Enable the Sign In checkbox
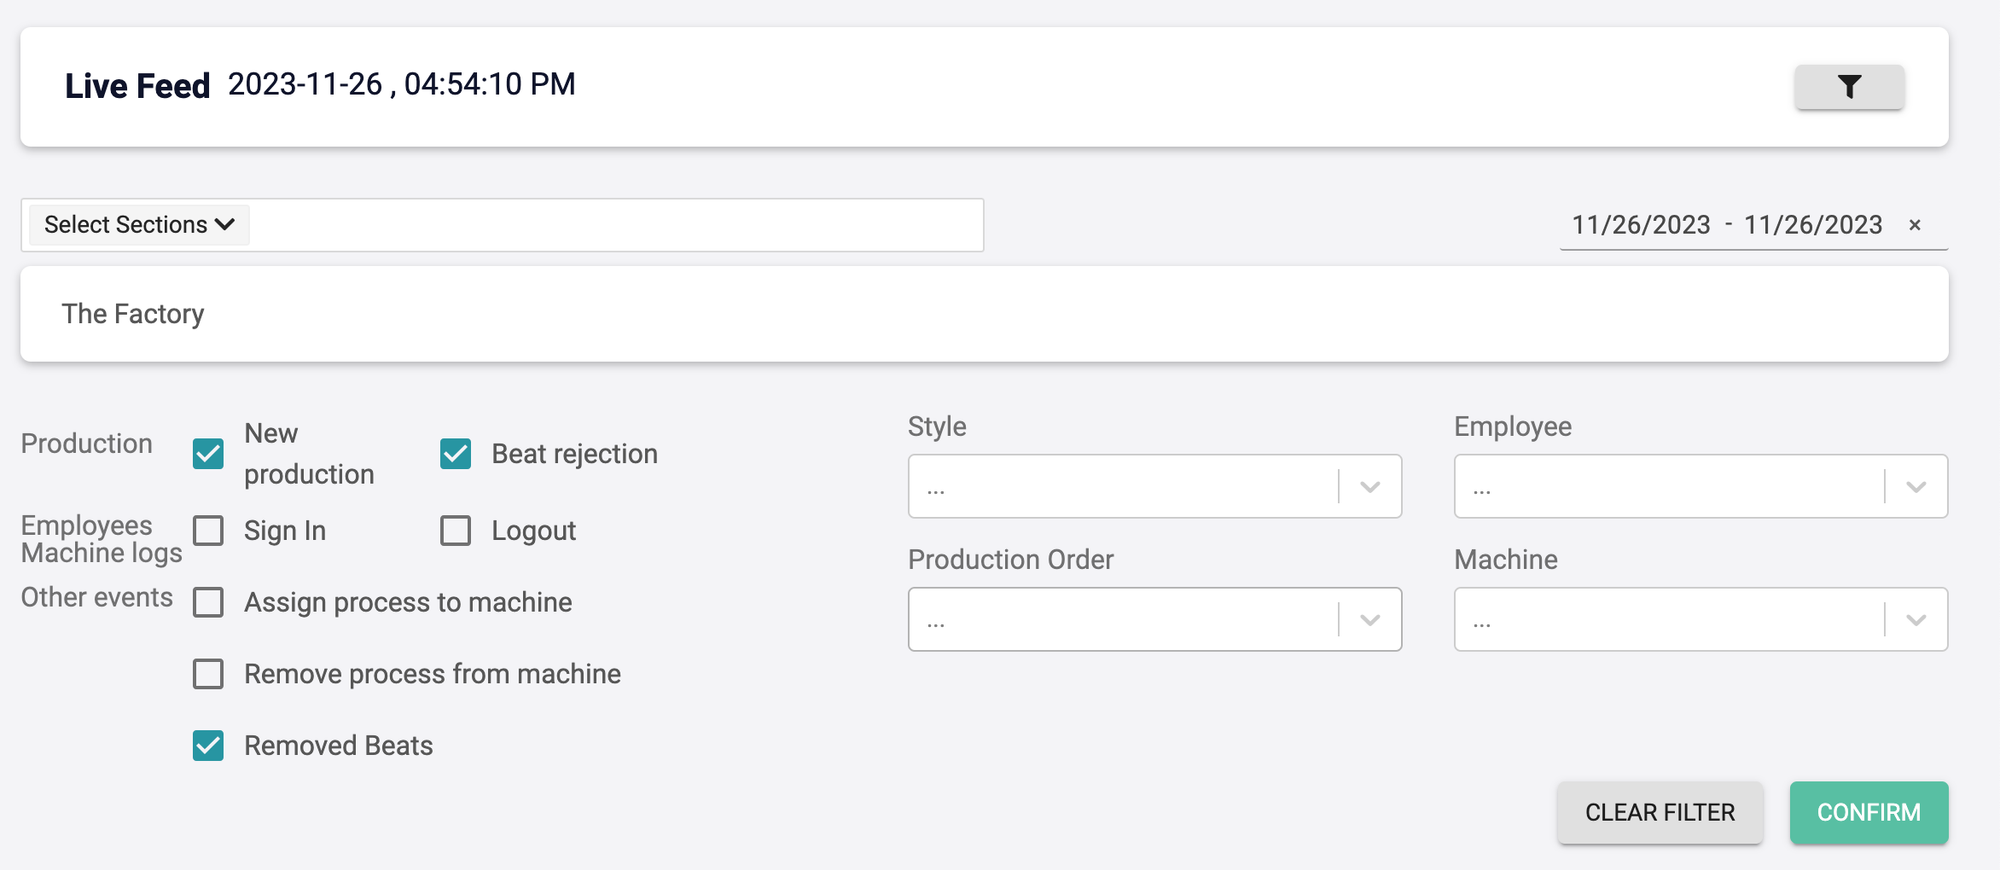The height and width of the screenshot is (870, 2000). point(208,531)
